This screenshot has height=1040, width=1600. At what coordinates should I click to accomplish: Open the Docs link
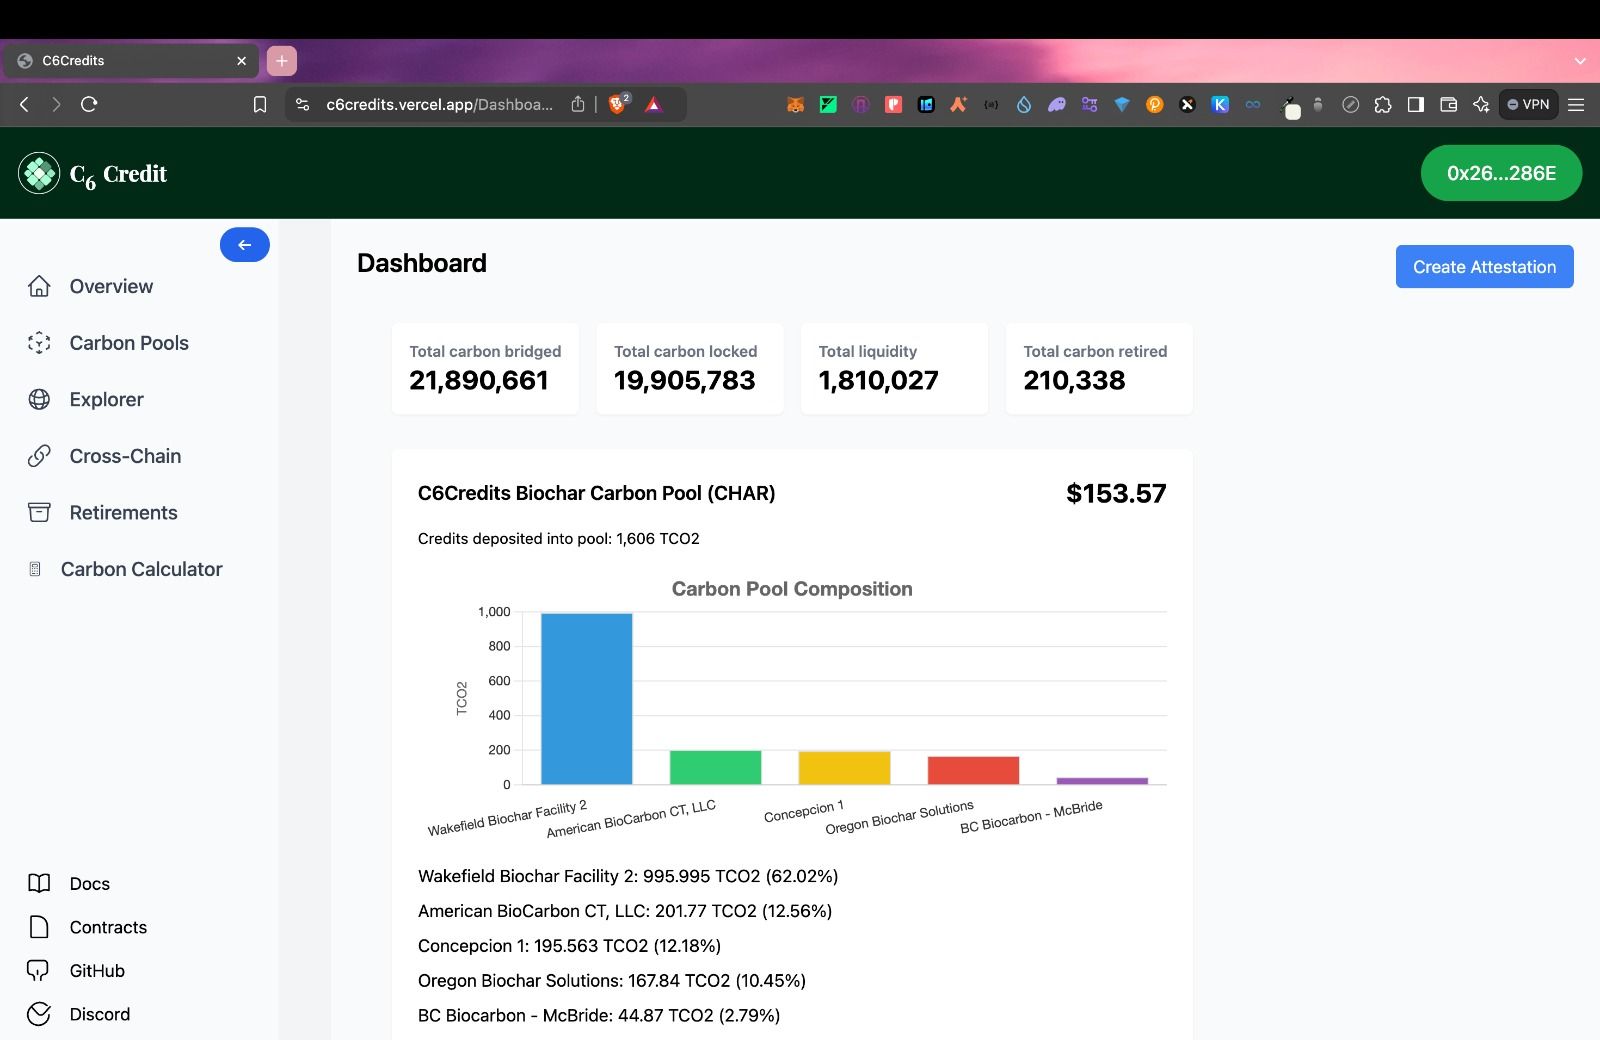[x=89, y=884]
